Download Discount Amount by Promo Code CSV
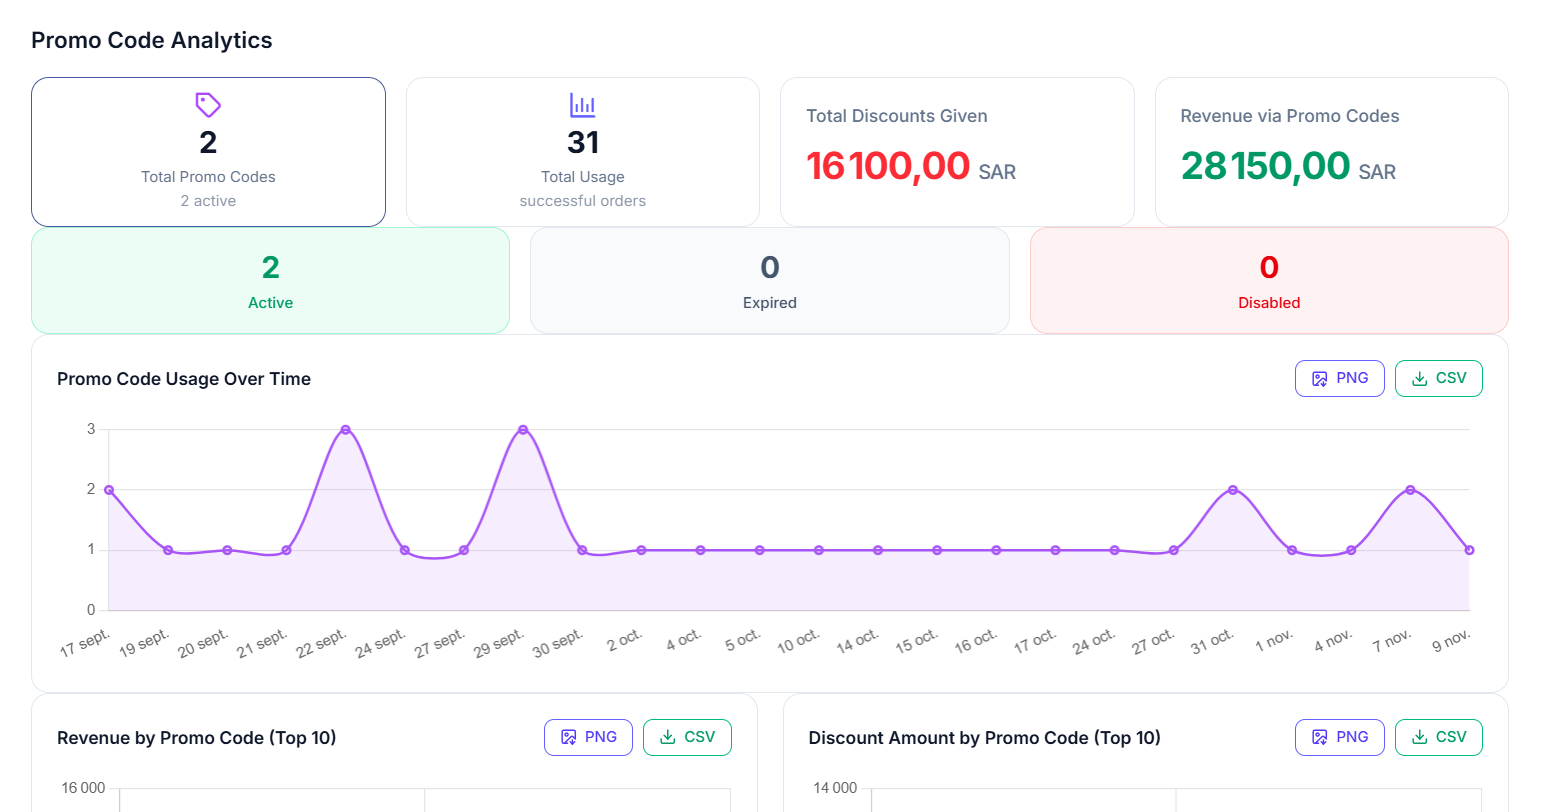This screenshot has width=1547, height=812. tap(1439, 737)
